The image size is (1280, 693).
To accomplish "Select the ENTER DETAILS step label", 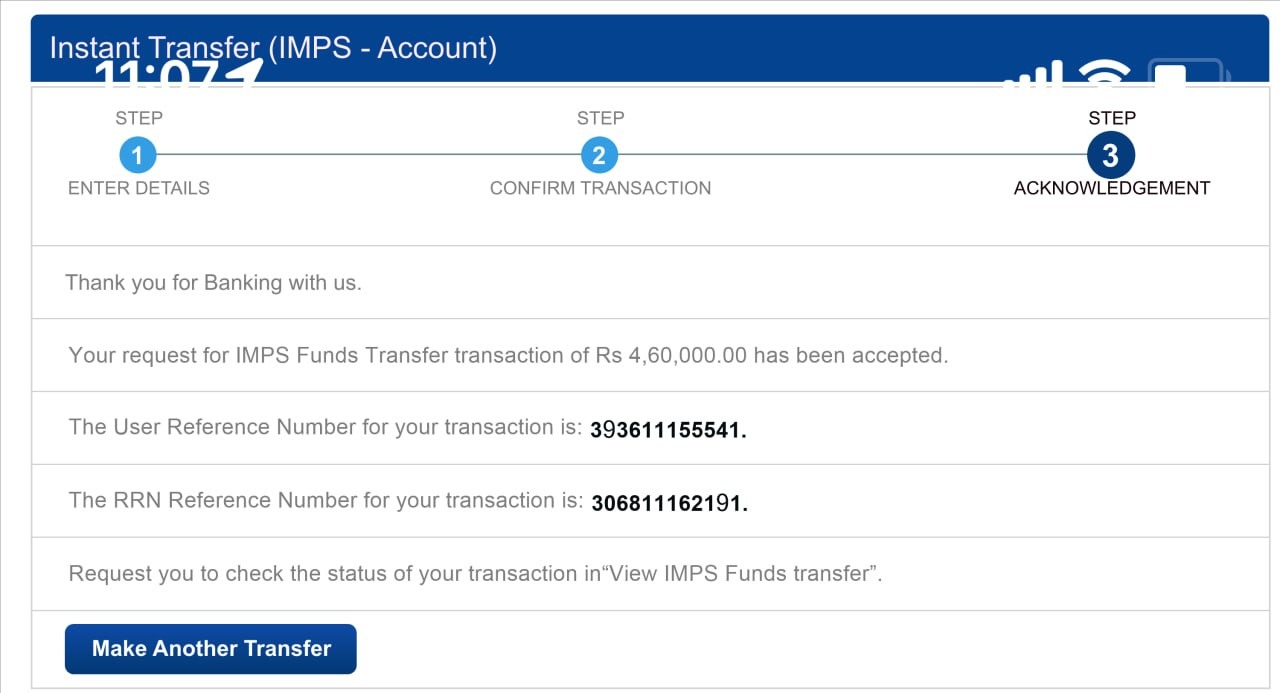I will click(139, 188).
